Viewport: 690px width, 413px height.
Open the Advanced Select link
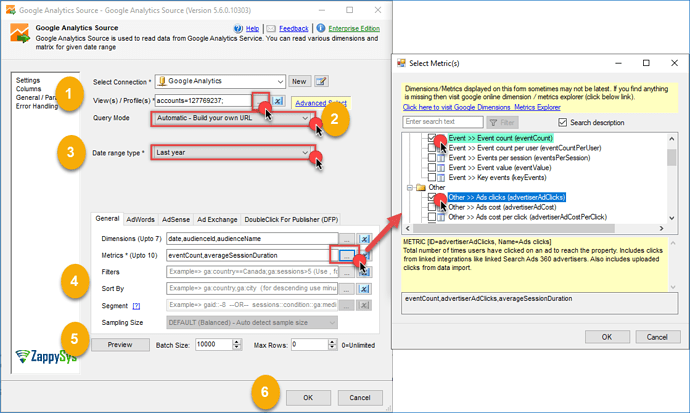tap(321, 103)
